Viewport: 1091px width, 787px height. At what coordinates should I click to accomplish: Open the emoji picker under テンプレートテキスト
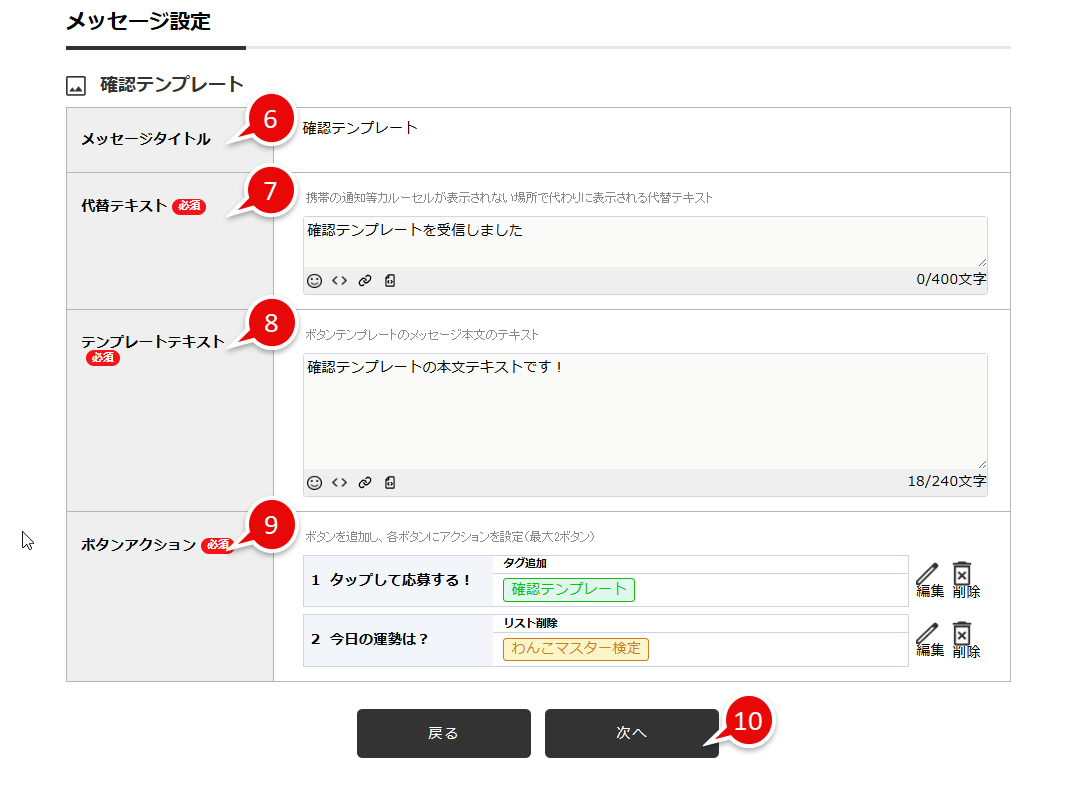click(315, 482)
